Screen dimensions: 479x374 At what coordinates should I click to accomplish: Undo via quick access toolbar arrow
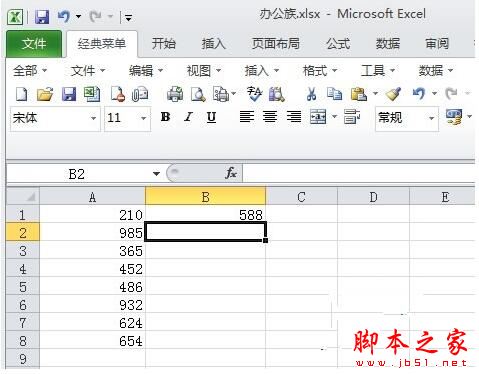64,16
